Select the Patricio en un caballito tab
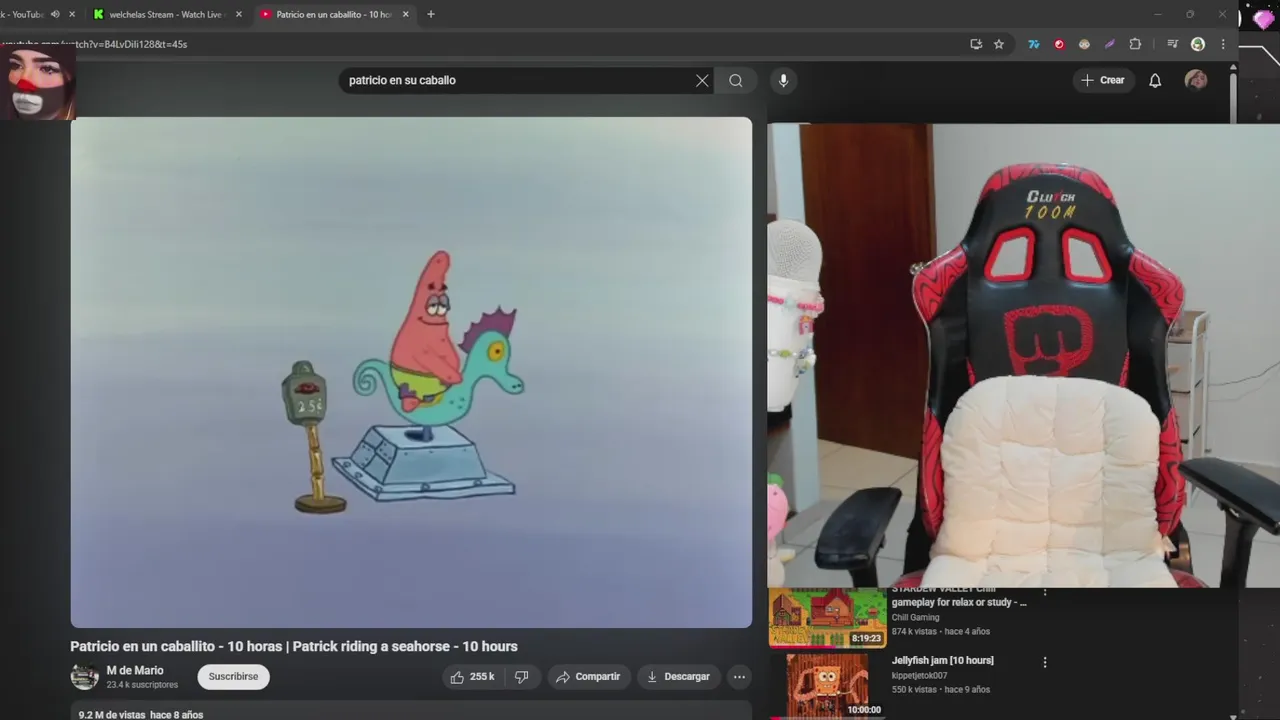Viewport: 1280px width, 720px height. pyautogui.click(x=333, y=14)
